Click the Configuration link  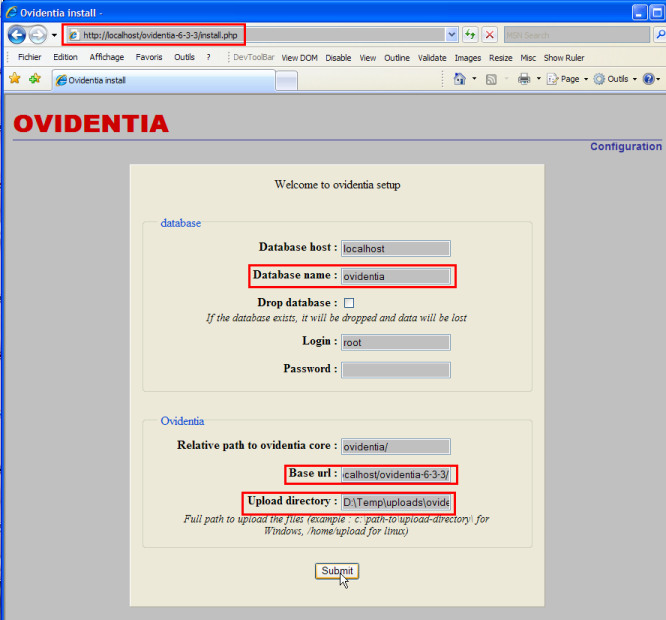[626, 147]
